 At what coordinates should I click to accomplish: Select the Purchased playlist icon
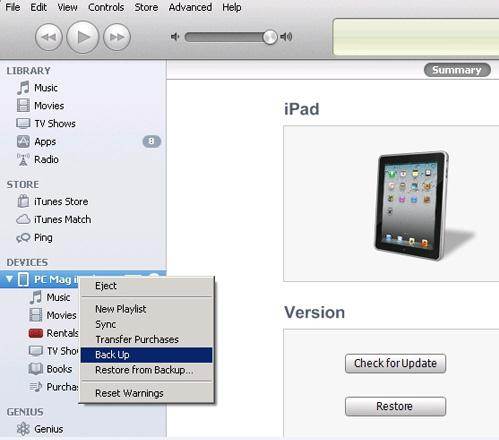coord(36,387)
